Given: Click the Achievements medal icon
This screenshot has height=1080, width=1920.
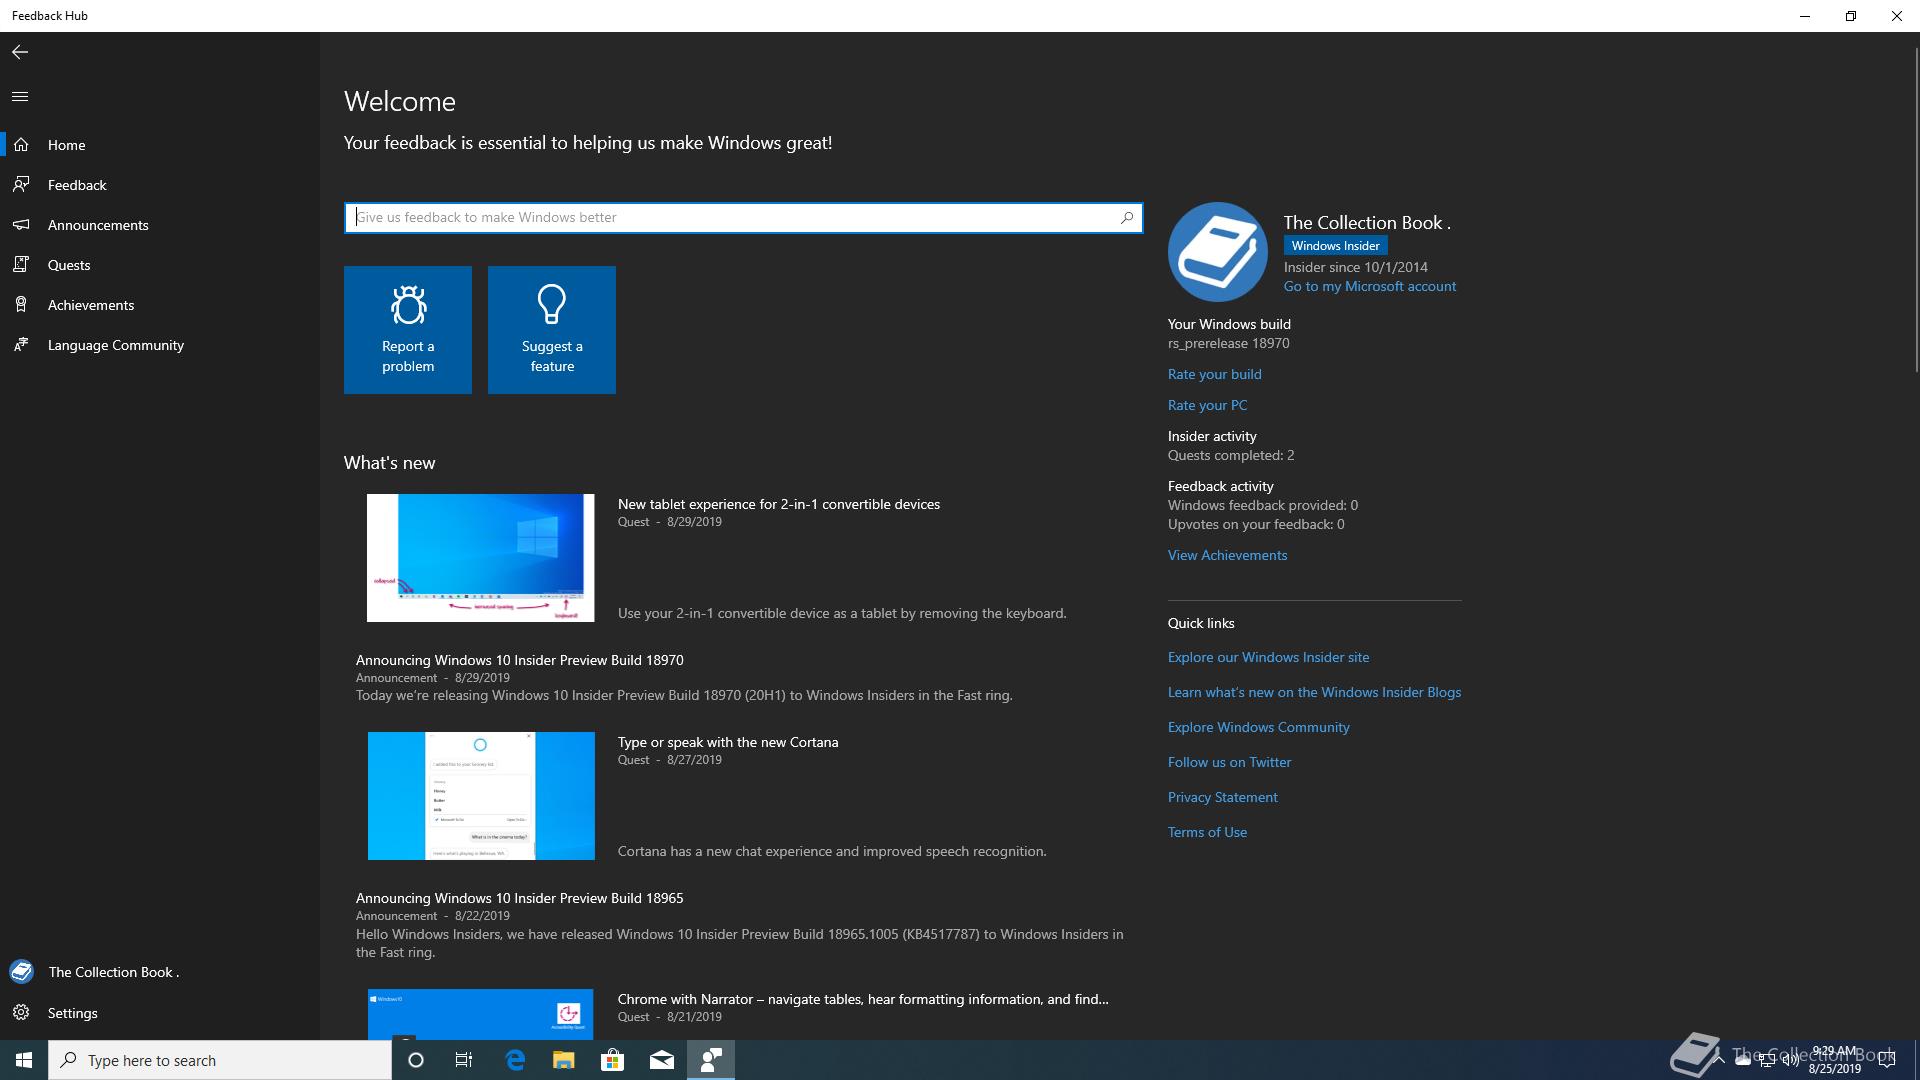Looking at the screenshot, I should [21, 305].
